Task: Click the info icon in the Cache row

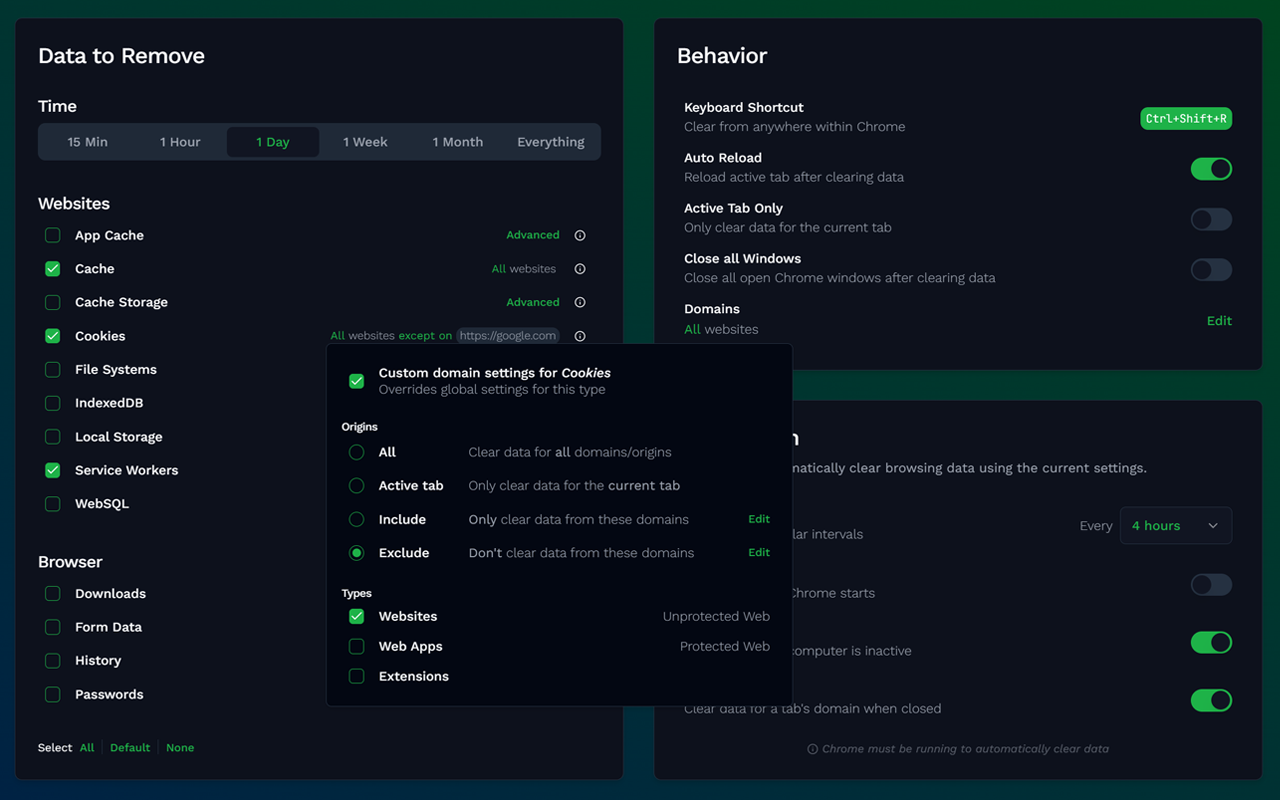Action: click(580, 269)
